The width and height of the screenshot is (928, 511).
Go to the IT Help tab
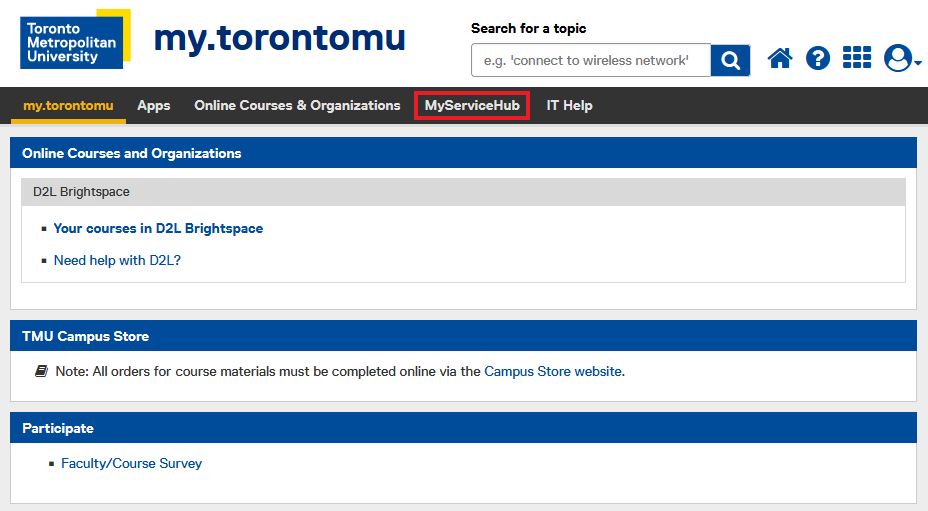tap(569, 105)
